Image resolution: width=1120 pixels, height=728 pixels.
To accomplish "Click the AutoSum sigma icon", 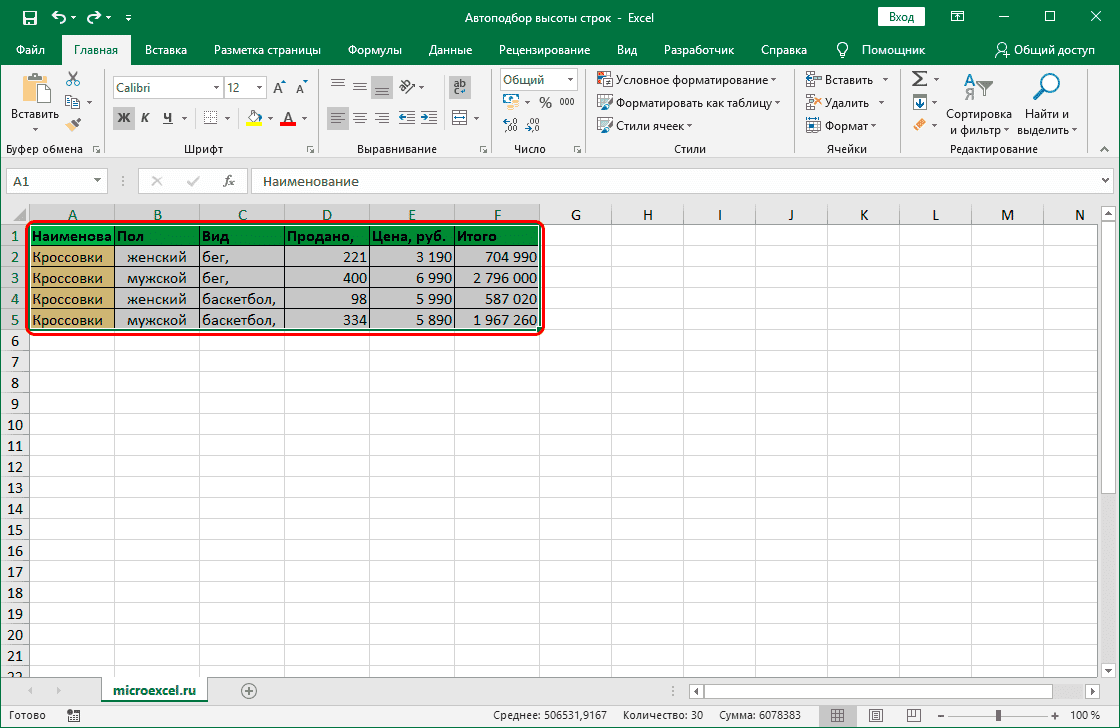I will 919,79.
